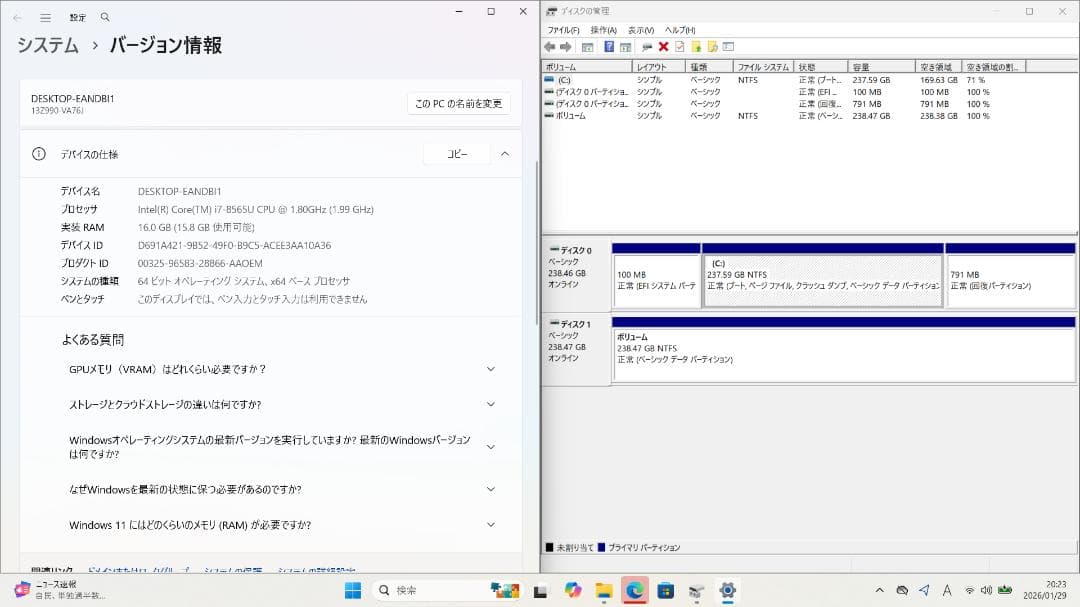Click the コピー button in device specs

pos(456,154)
